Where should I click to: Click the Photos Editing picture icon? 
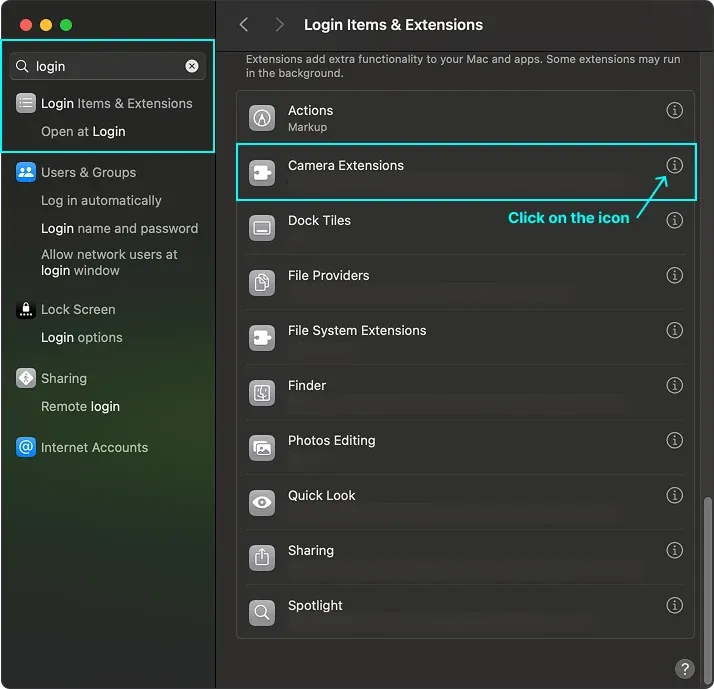click(262, 448)
